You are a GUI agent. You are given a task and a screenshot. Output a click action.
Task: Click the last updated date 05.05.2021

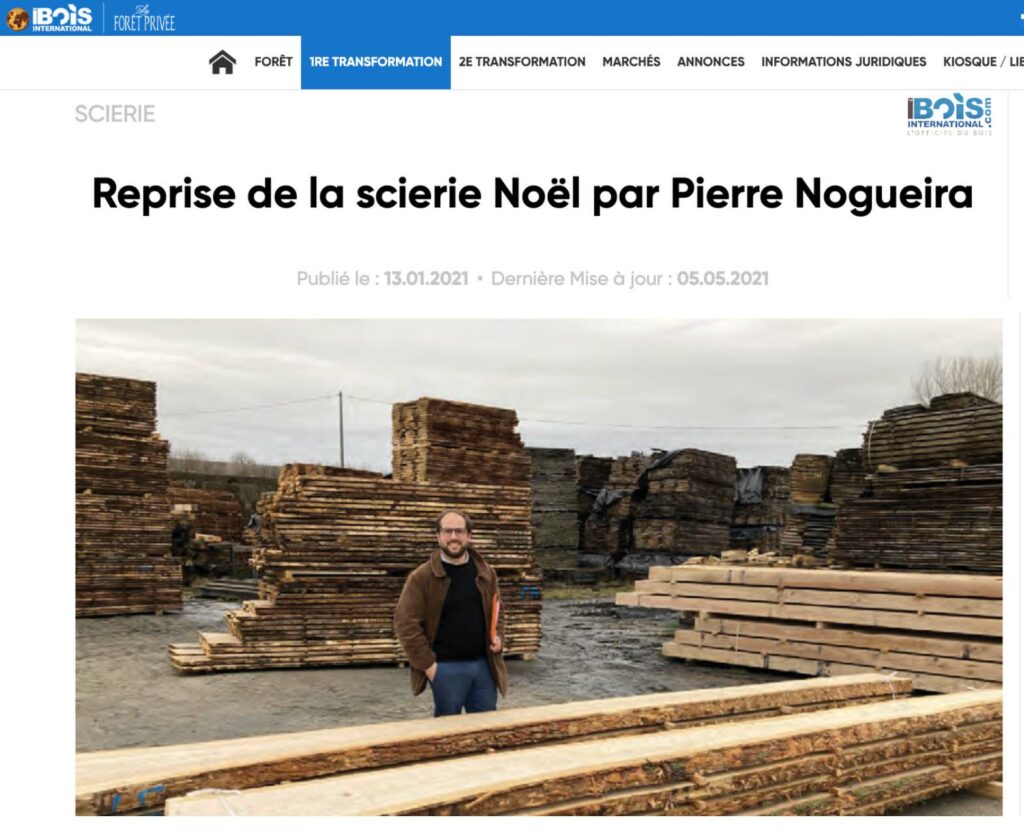click(722, 279)
